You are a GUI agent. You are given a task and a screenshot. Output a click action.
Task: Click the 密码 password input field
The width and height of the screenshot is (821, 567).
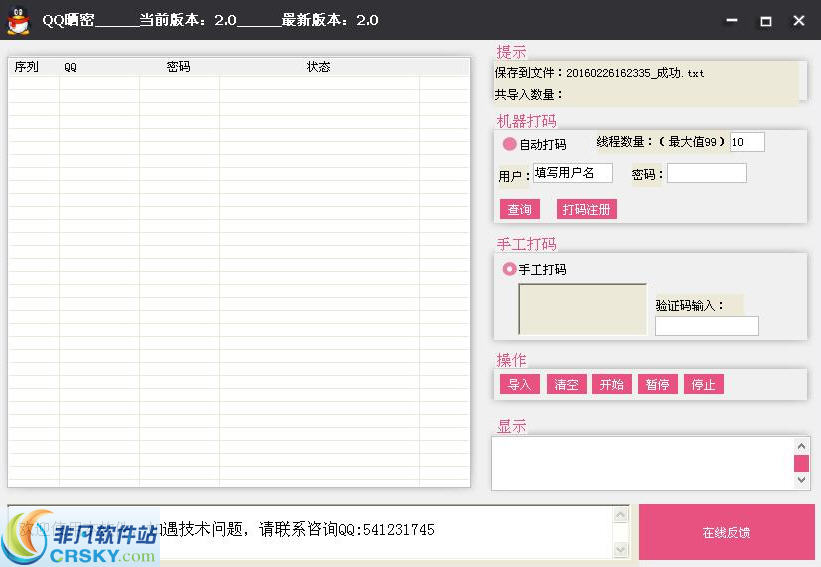pos(707,173)
